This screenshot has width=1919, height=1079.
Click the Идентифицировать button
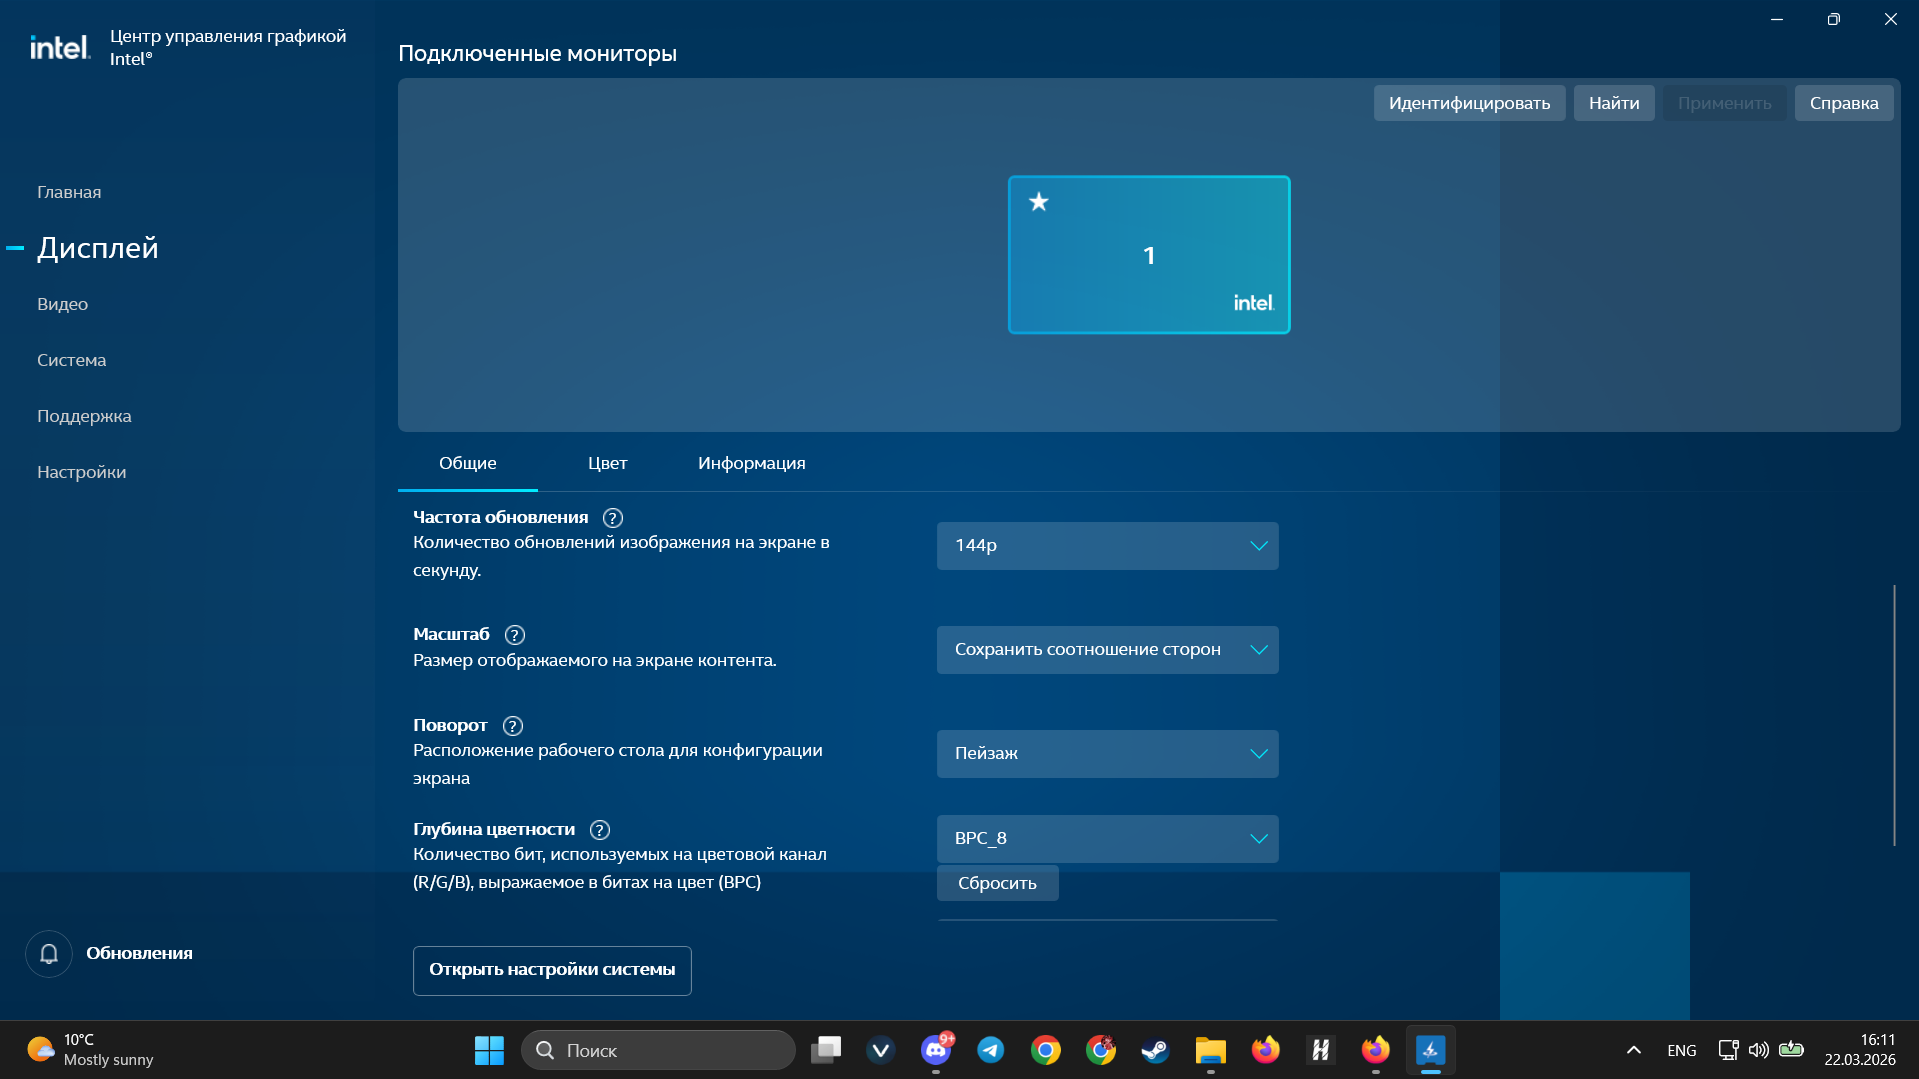click(1468, 103)
